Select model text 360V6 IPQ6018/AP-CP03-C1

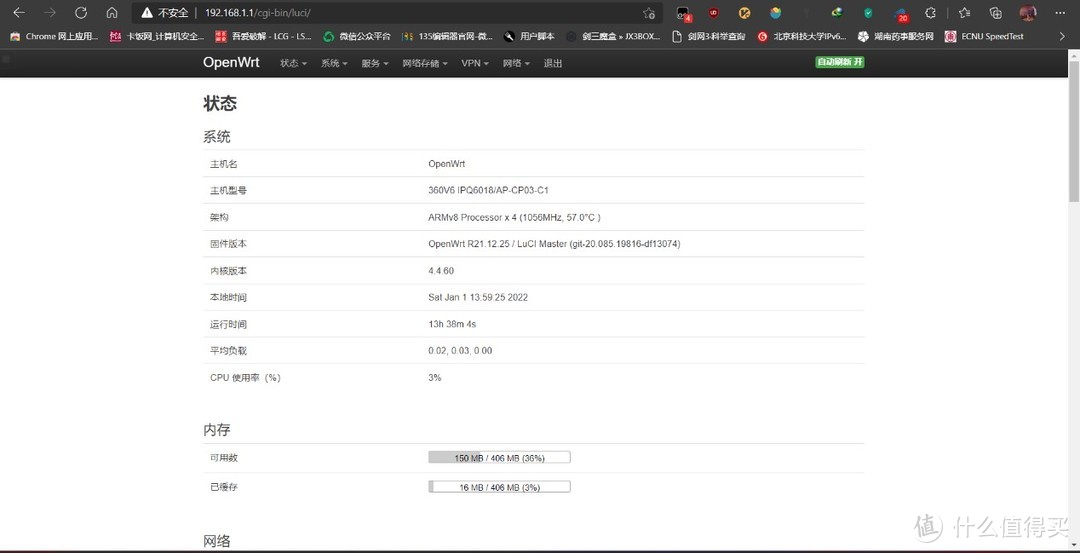(x=488, y=190)
